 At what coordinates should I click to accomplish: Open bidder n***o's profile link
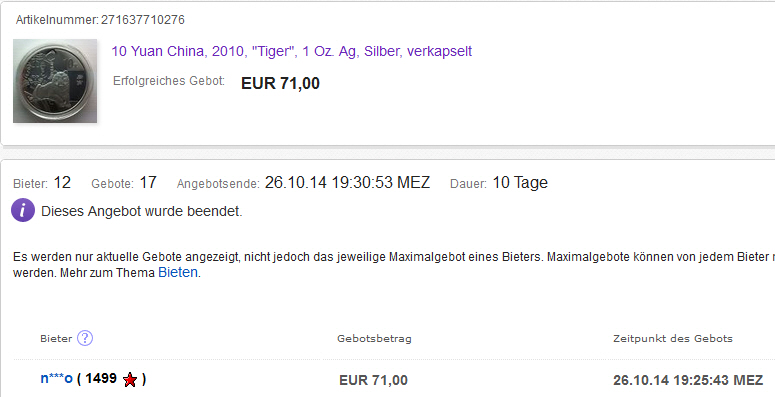click(x=56, y=379)
